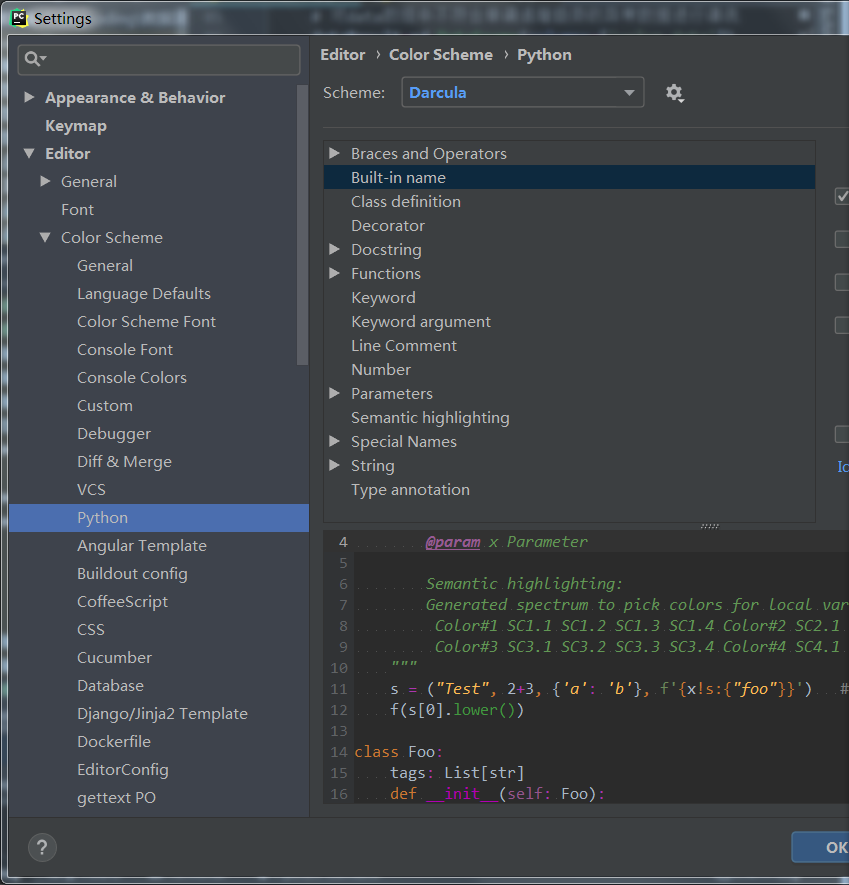This screenshot has height=885, width=849.
Task: Click '@param' in the code preview
Action: [x=453, y=542]
